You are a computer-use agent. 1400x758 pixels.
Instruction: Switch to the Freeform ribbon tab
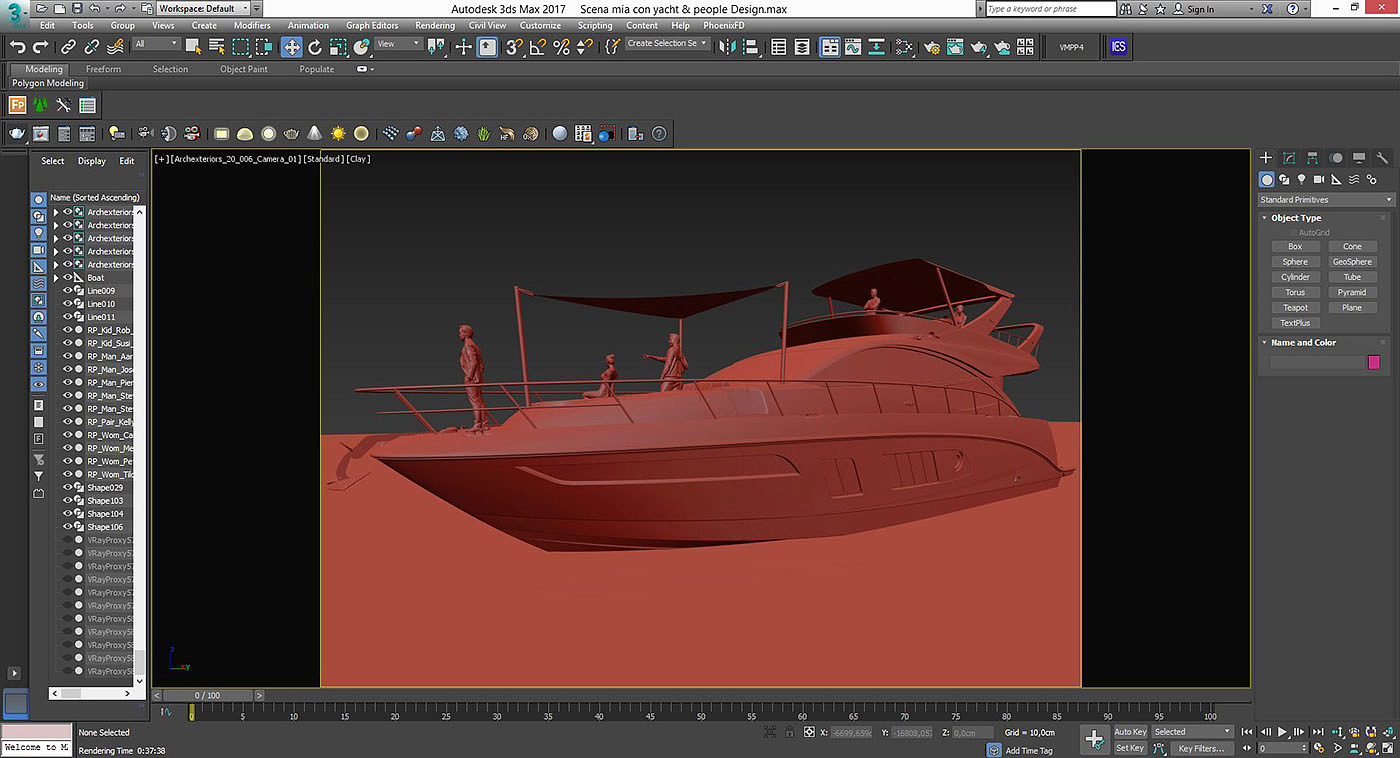[x=103, y=69]
